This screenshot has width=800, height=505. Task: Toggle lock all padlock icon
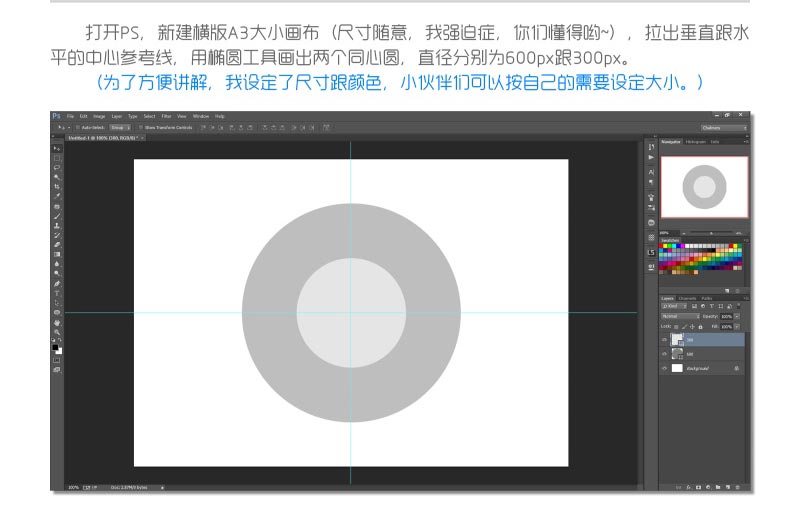point(701,326)
